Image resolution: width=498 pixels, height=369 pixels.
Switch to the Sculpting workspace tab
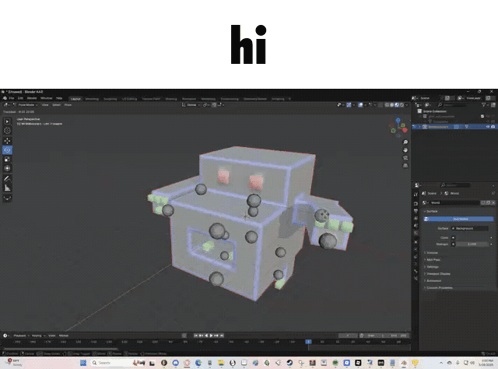[110, 99]
